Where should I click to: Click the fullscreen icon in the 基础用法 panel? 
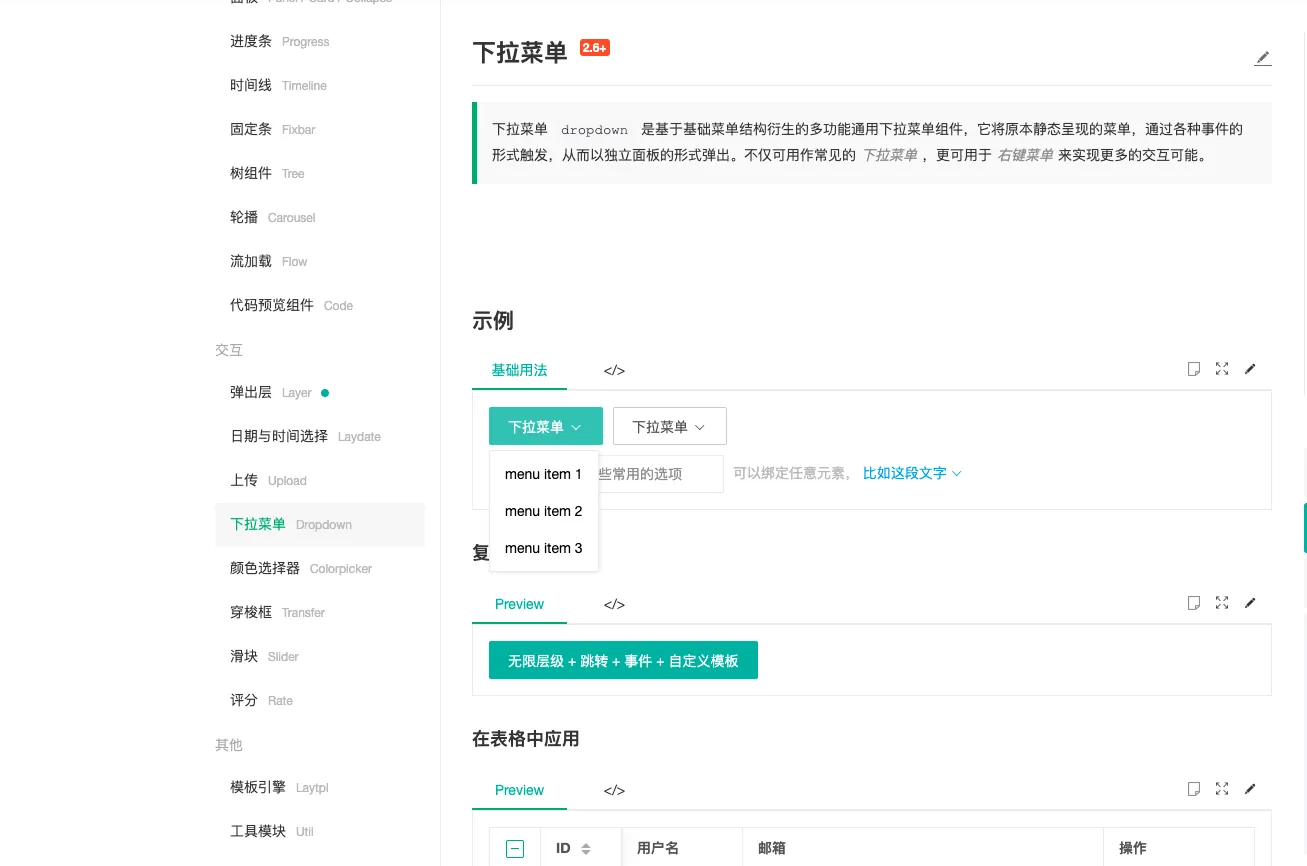1222,369
